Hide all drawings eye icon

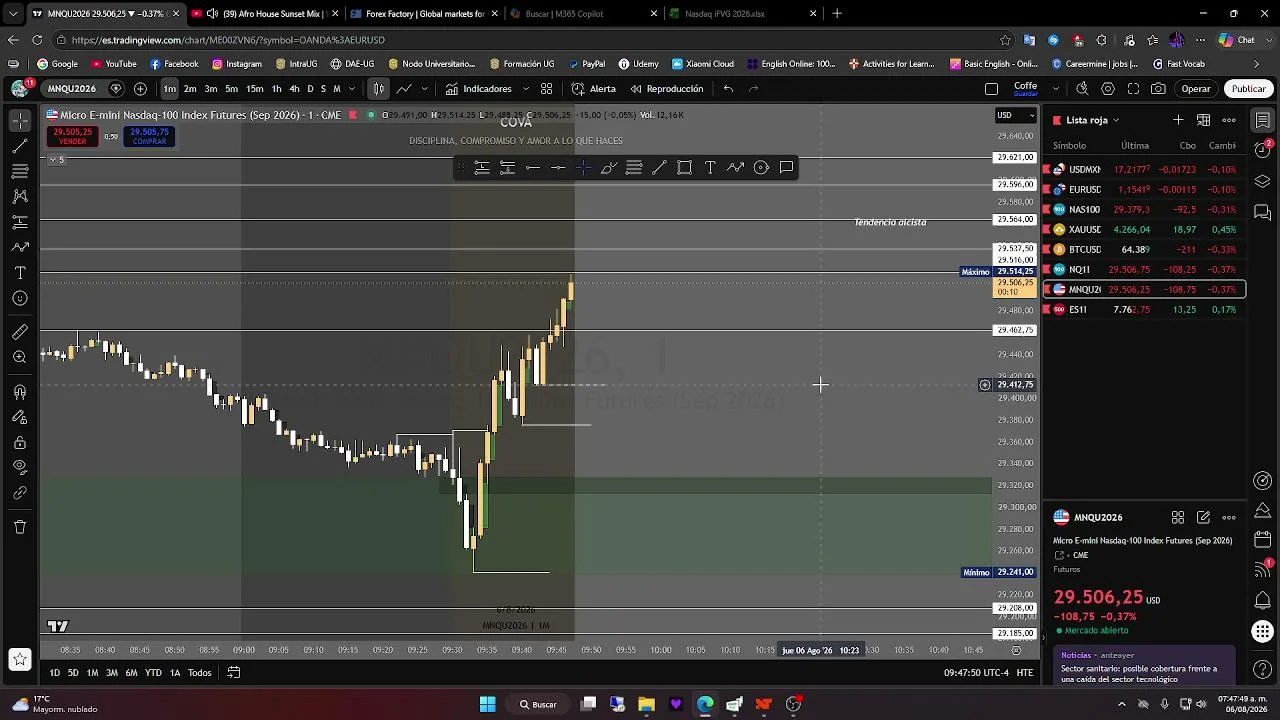pyautogui.click(x=20, y=466)
